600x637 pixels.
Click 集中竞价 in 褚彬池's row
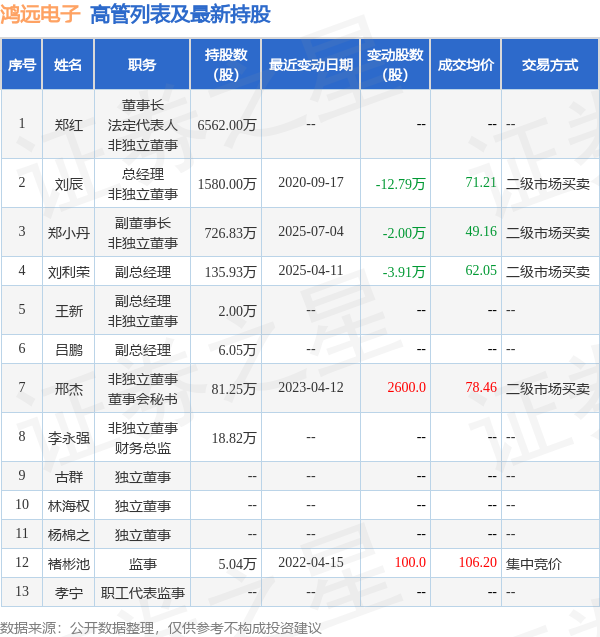pos(533,564)
